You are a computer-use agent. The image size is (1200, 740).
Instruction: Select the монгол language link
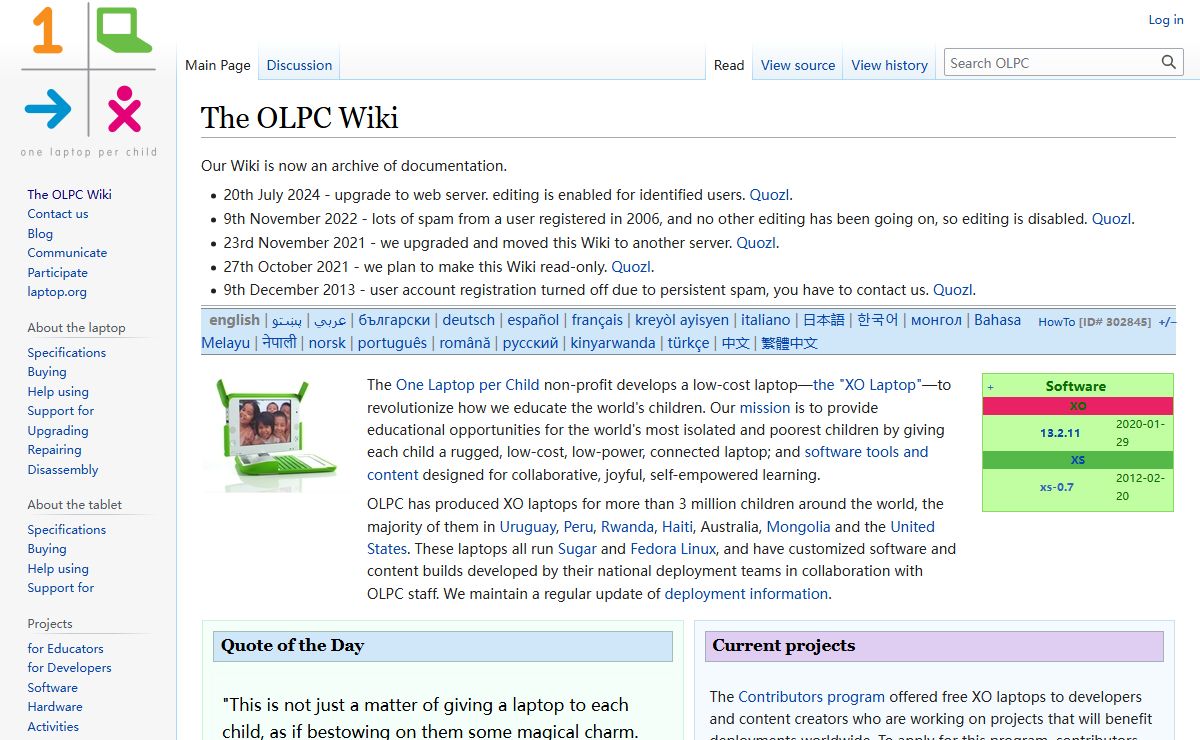coord(936,320)
